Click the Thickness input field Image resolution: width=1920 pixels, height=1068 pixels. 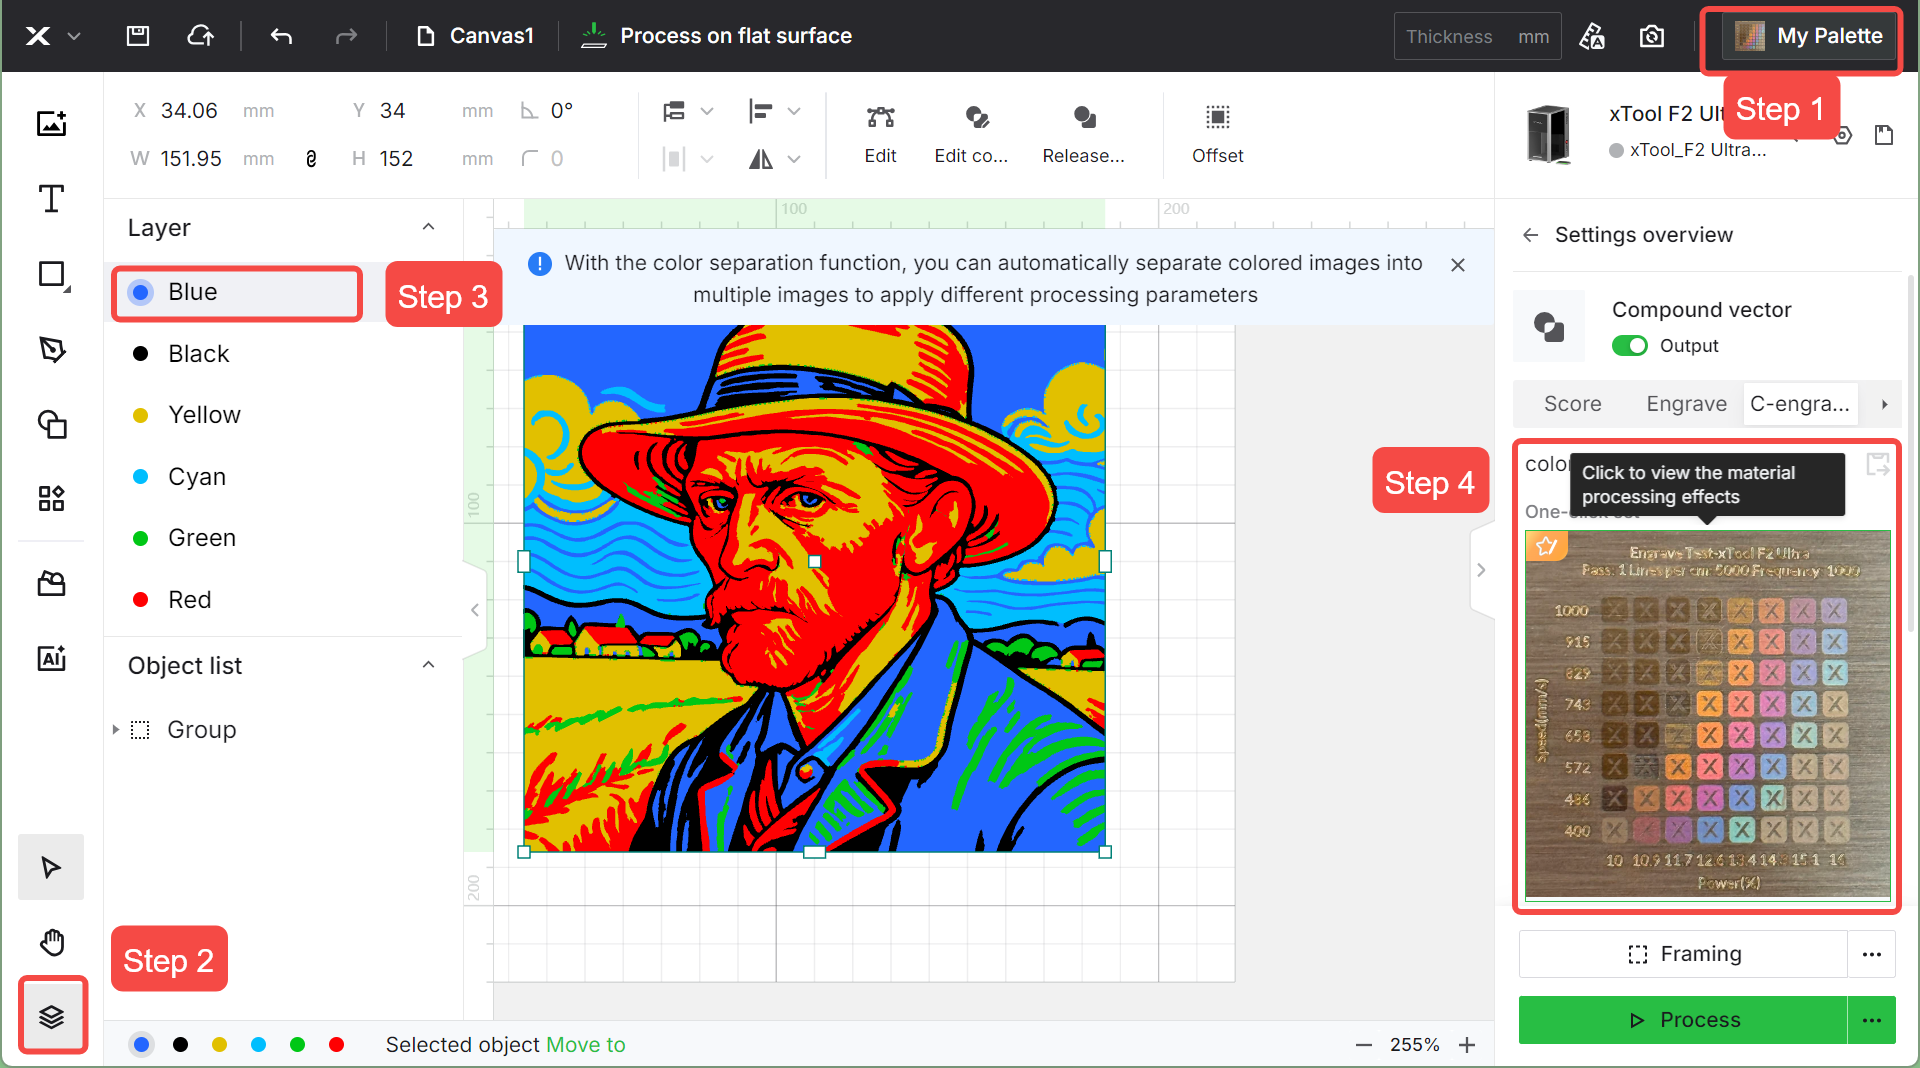(x=1478, y=37)
